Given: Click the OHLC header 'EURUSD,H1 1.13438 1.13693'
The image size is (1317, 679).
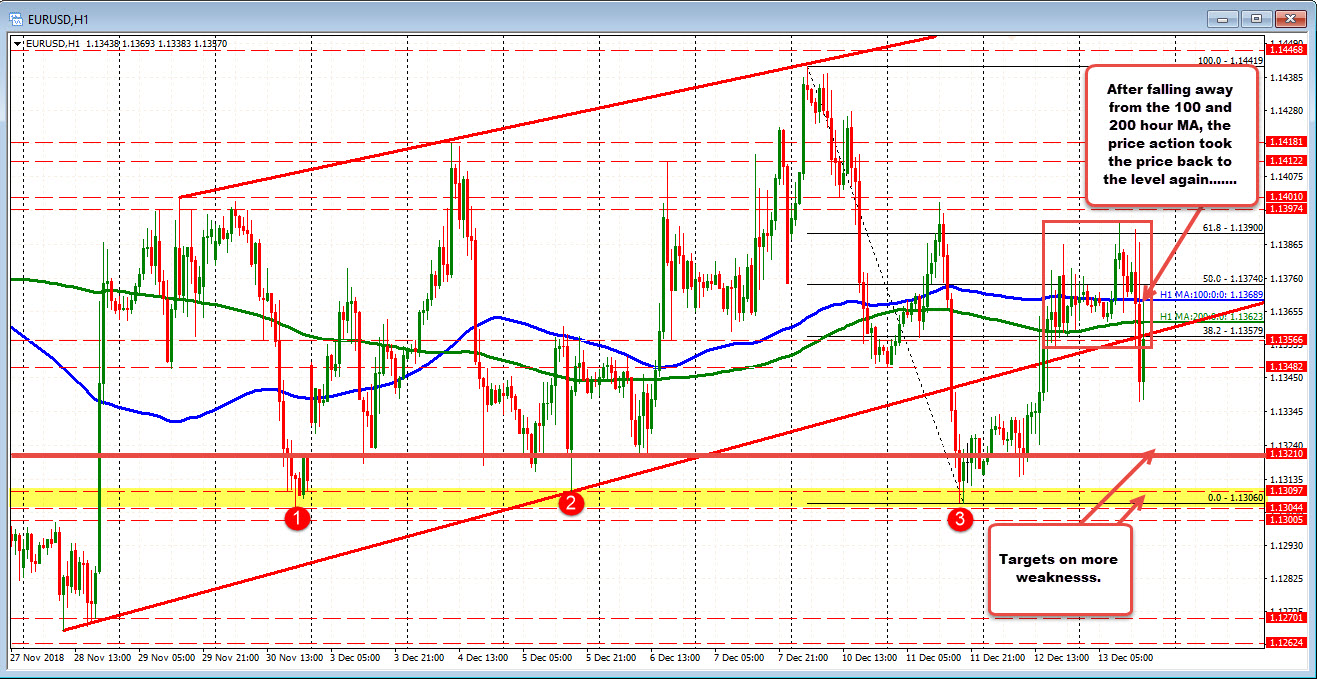Looking at the screenshot, I should [x=93, y=44].
